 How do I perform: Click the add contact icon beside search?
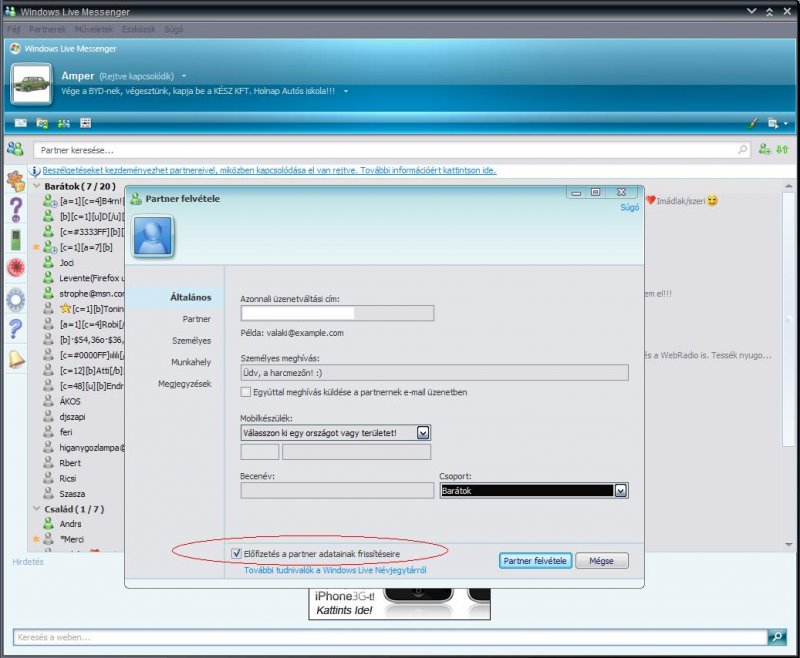764,149
